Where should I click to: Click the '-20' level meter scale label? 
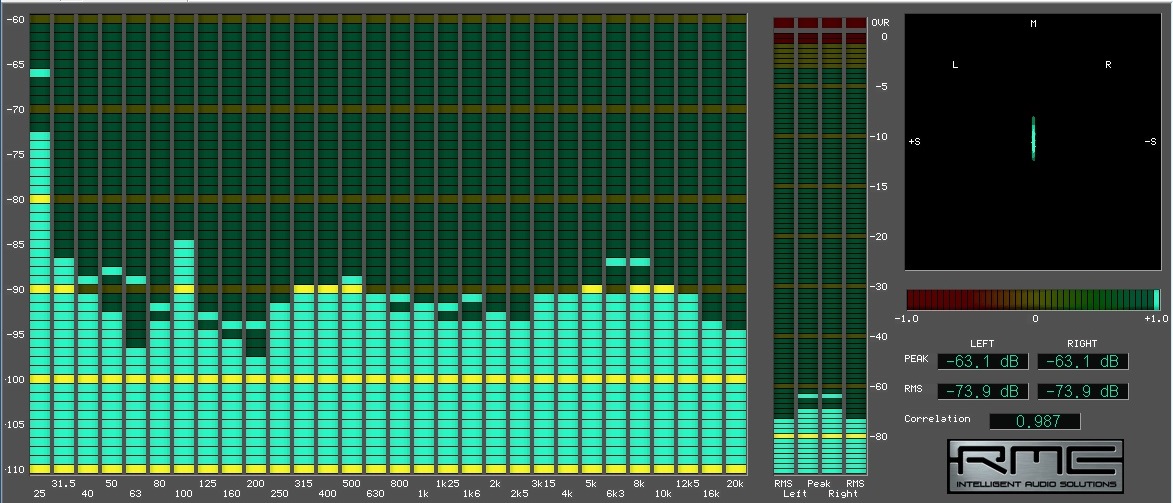878,237
